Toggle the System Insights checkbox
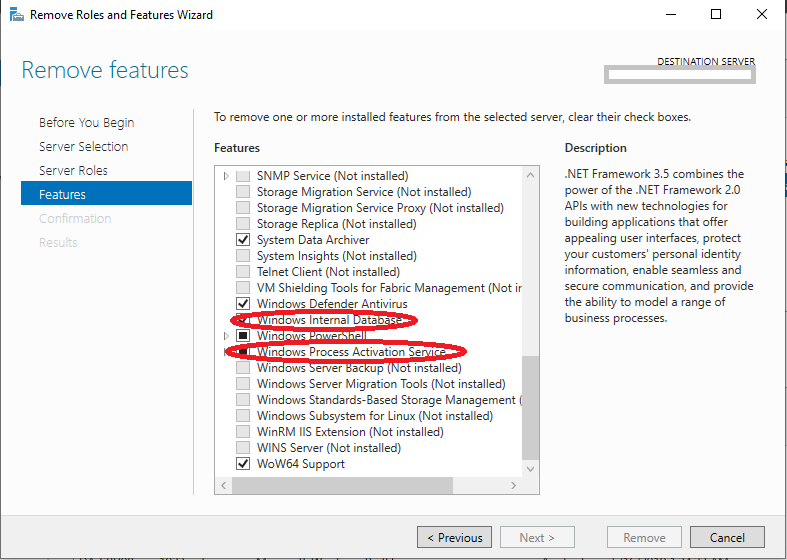This screenshot has height=560, width=787. (x=243, y=256)
